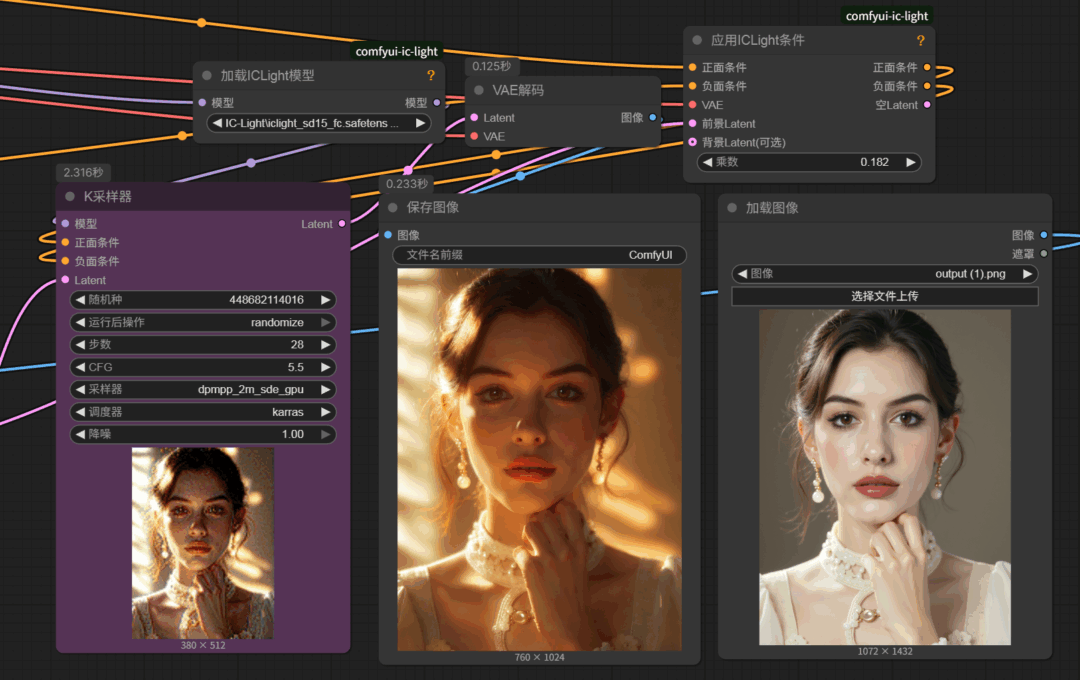Screen dimensions: 1080x680
Task: Select Latent input port on VAE解码 node
Action: (474, 118)
